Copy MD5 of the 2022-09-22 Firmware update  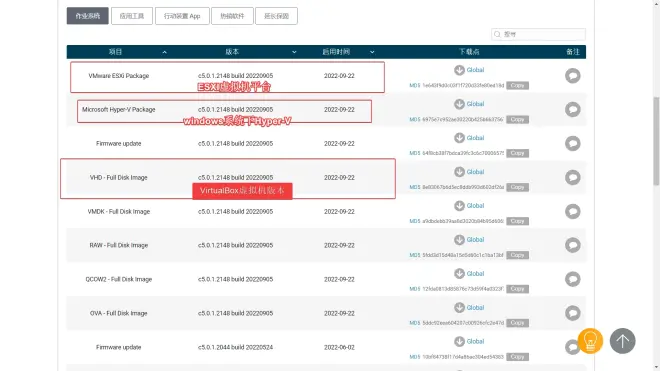click(517, 153)
